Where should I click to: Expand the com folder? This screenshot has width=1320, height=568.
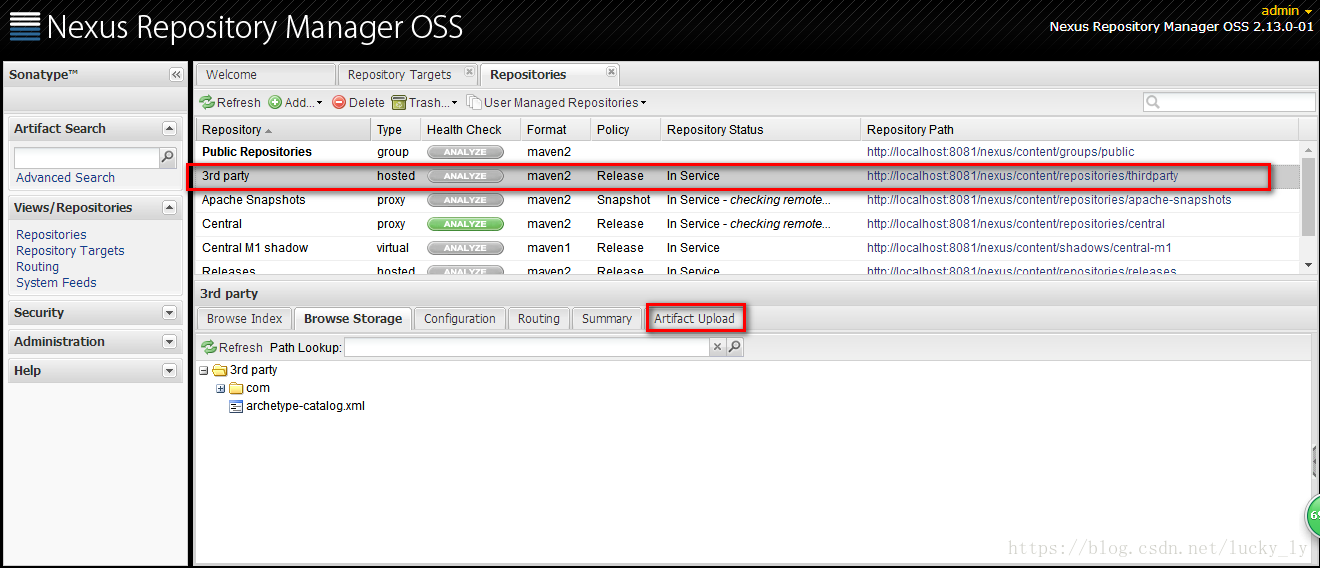pyautogui.click(x=221, y=388)
